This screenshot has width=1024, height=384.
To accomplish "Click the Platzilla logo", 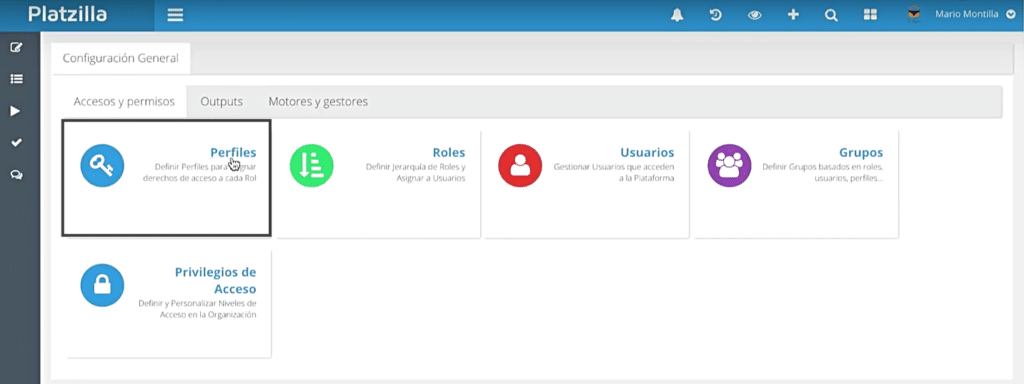I will [x=67, y=14].
